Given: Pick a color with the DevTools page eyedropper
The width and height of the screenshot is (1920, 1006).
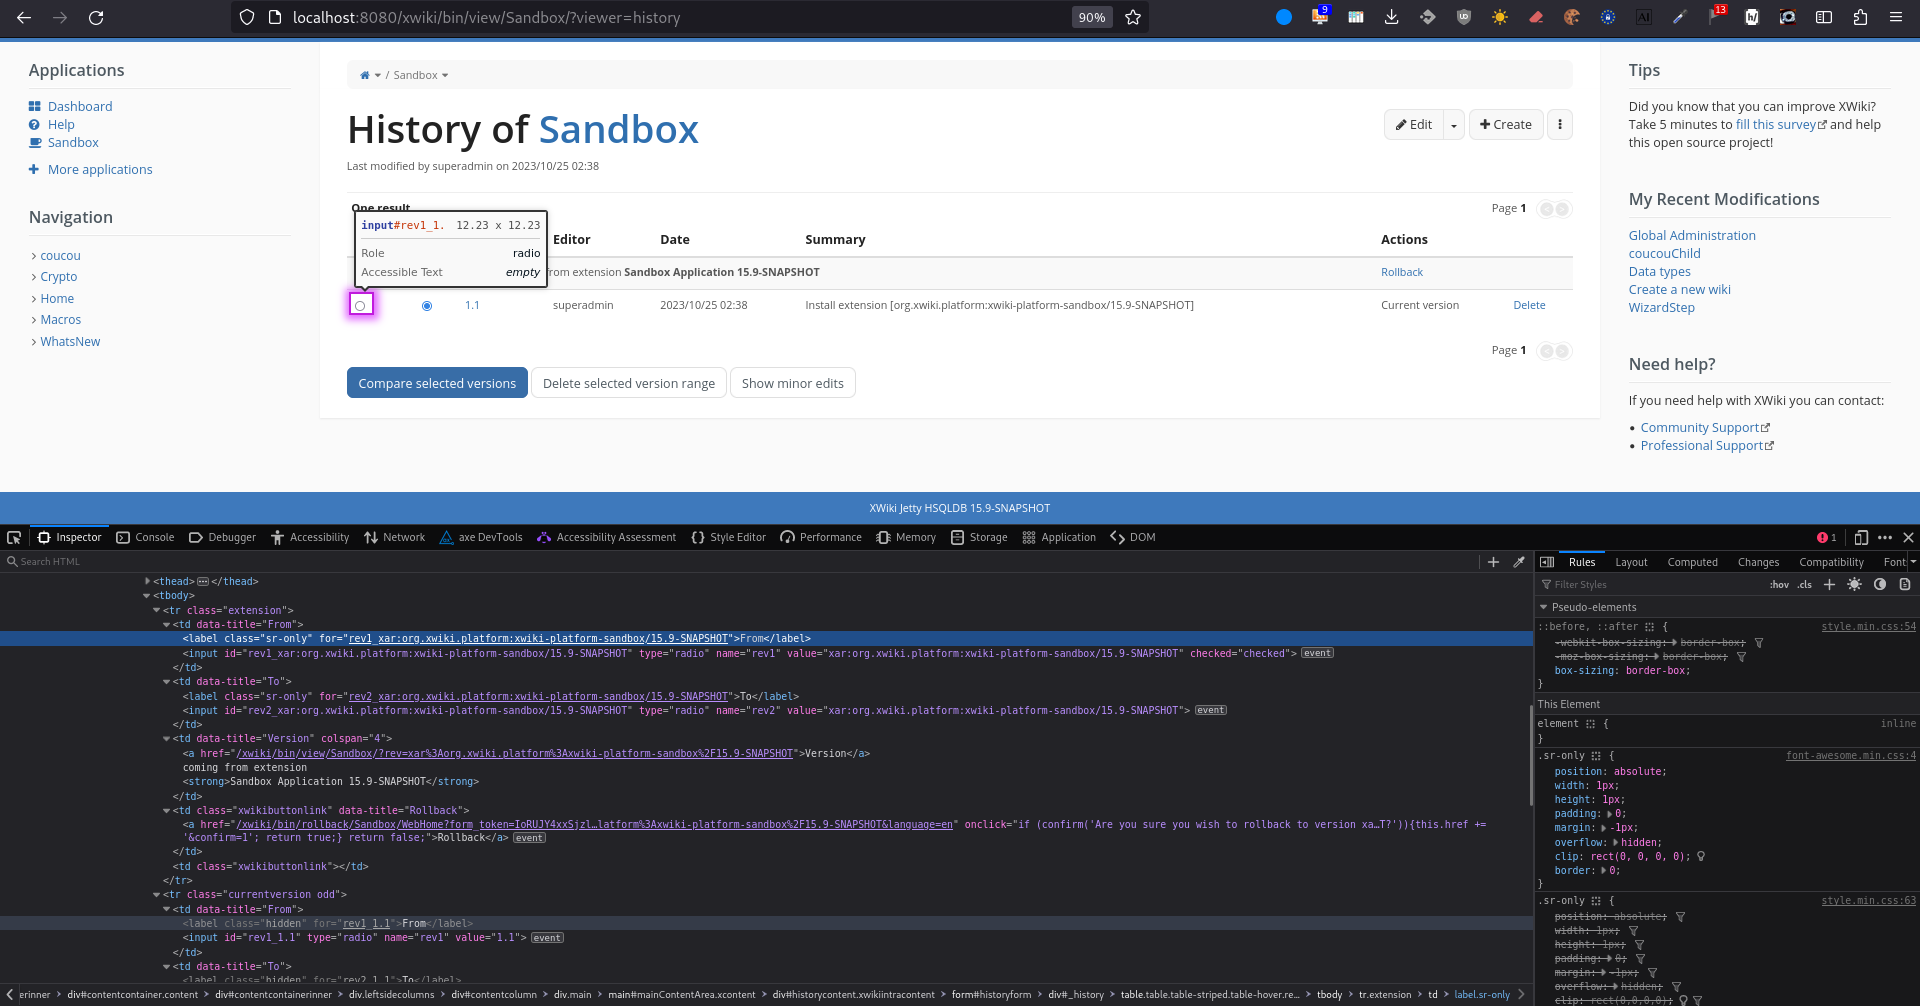Looking at the screenshot, I should pos(1519,562).
